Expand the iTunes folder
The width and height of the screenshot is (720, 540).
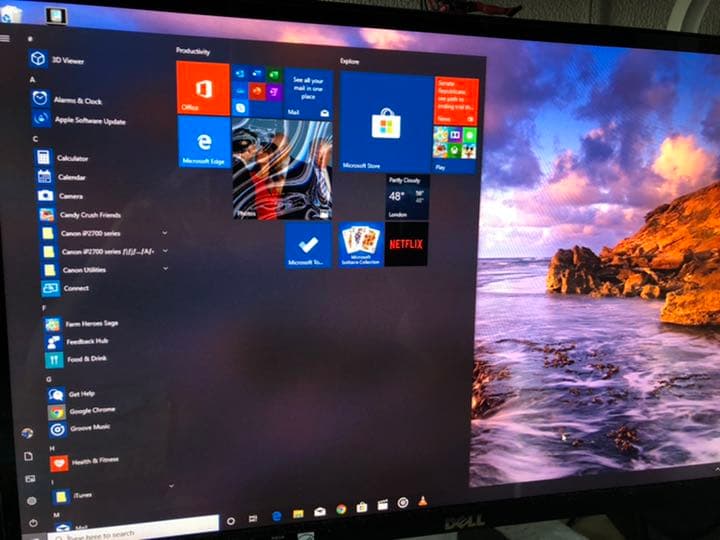coord(170,486)
